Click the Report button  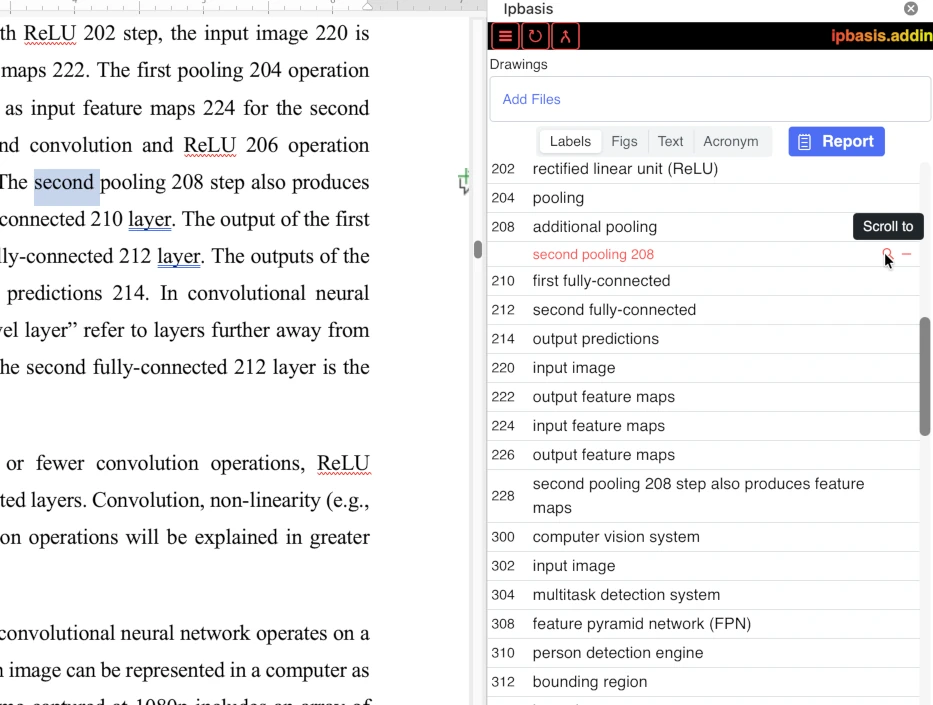(836, 142)
